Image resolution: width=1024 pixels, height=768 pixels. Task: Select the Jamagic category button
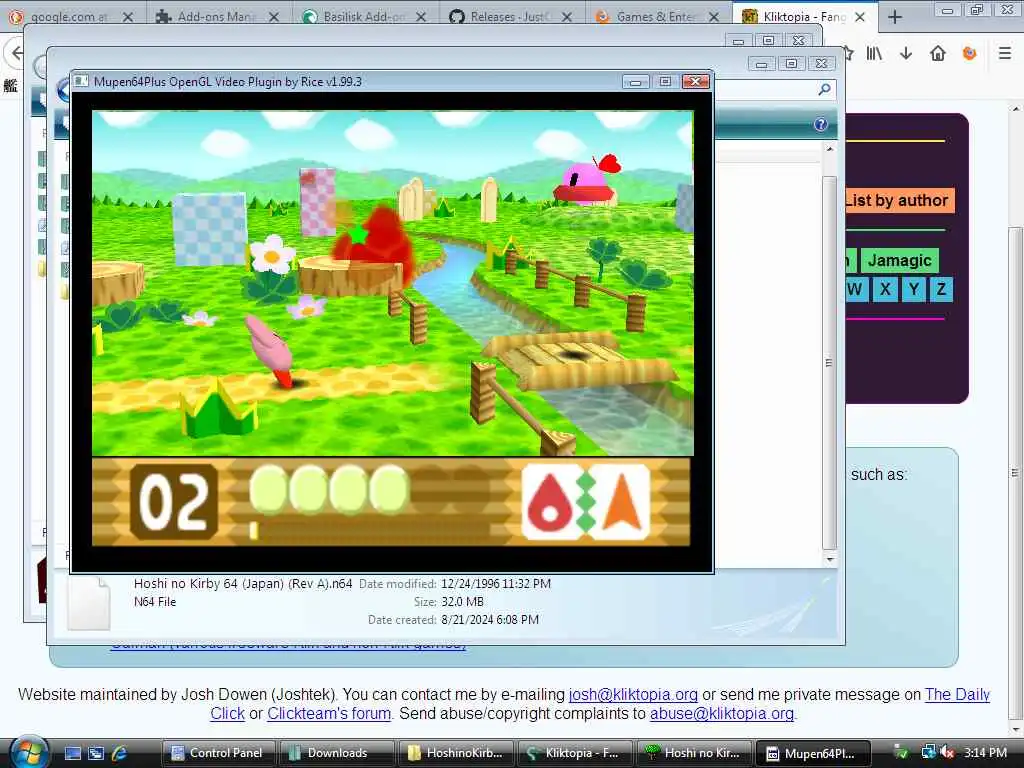(899, 260)
